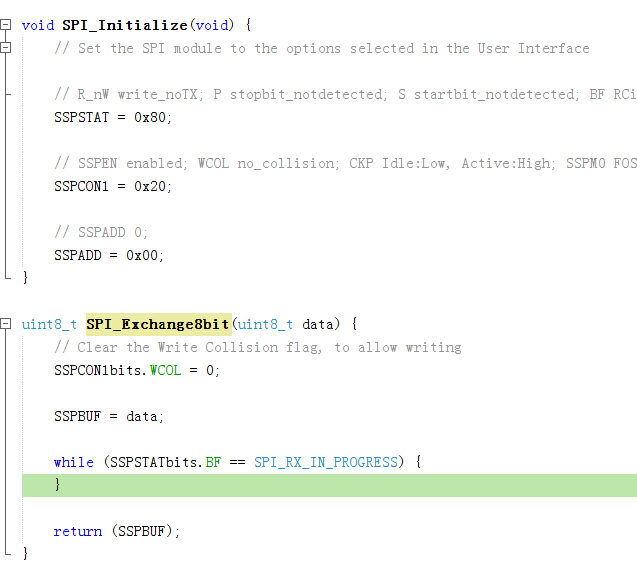The image size is (637, 574).
Task: Click the while keyword in the loop
Action: pyautogui.click(x=74, y=462)
